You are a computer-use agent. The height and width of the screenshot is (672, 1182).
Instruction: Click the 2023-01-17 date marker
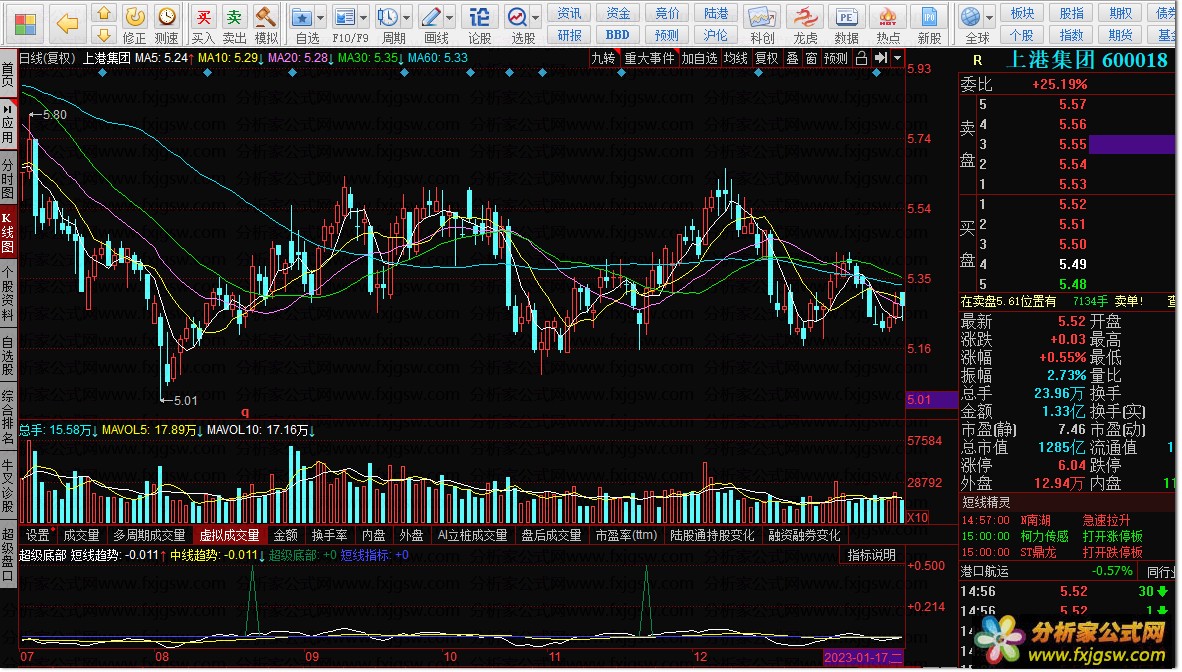point(863,657)
